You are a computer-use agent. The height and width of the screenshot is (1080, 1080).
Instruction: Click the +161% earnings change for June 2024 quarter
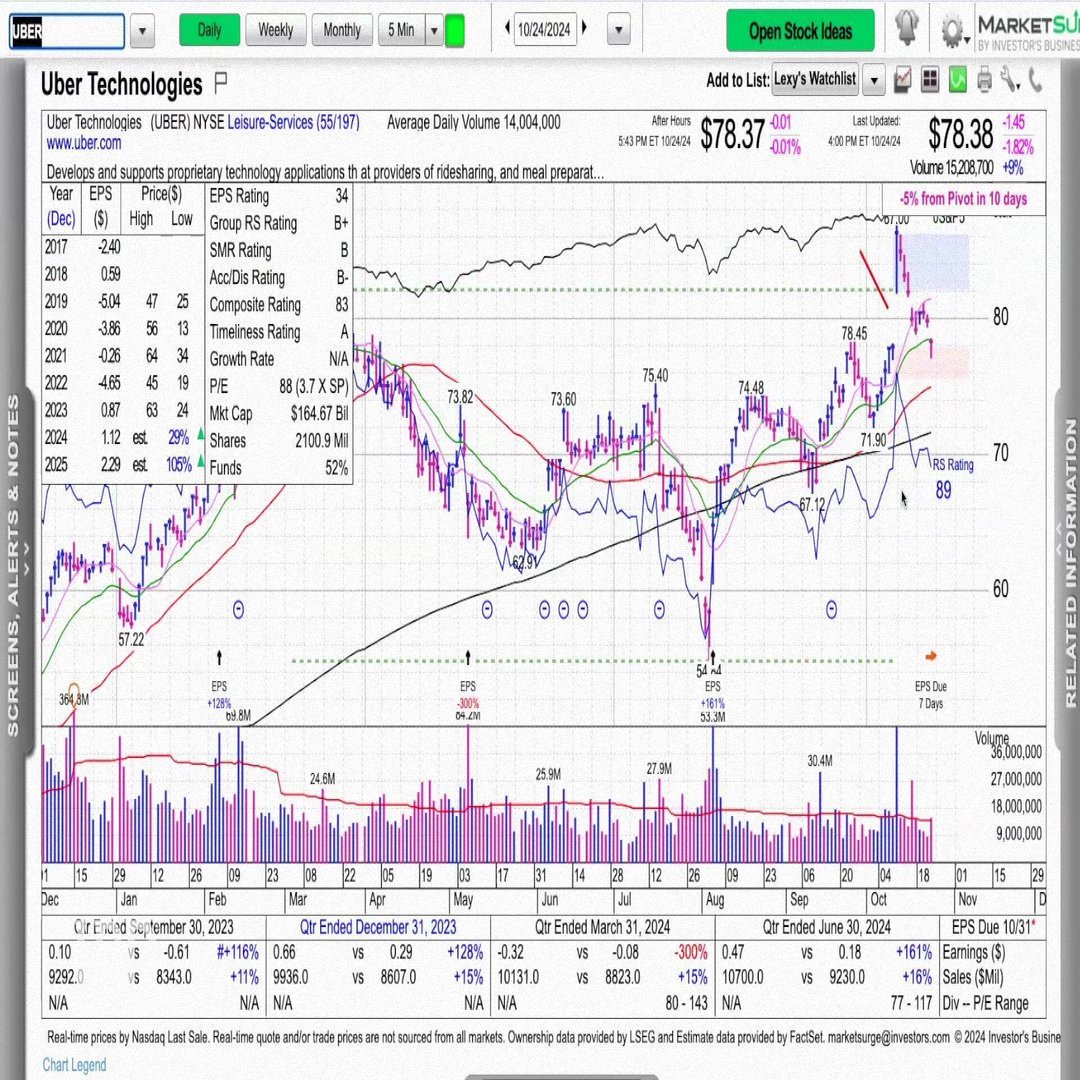click(x=913, y=953)
